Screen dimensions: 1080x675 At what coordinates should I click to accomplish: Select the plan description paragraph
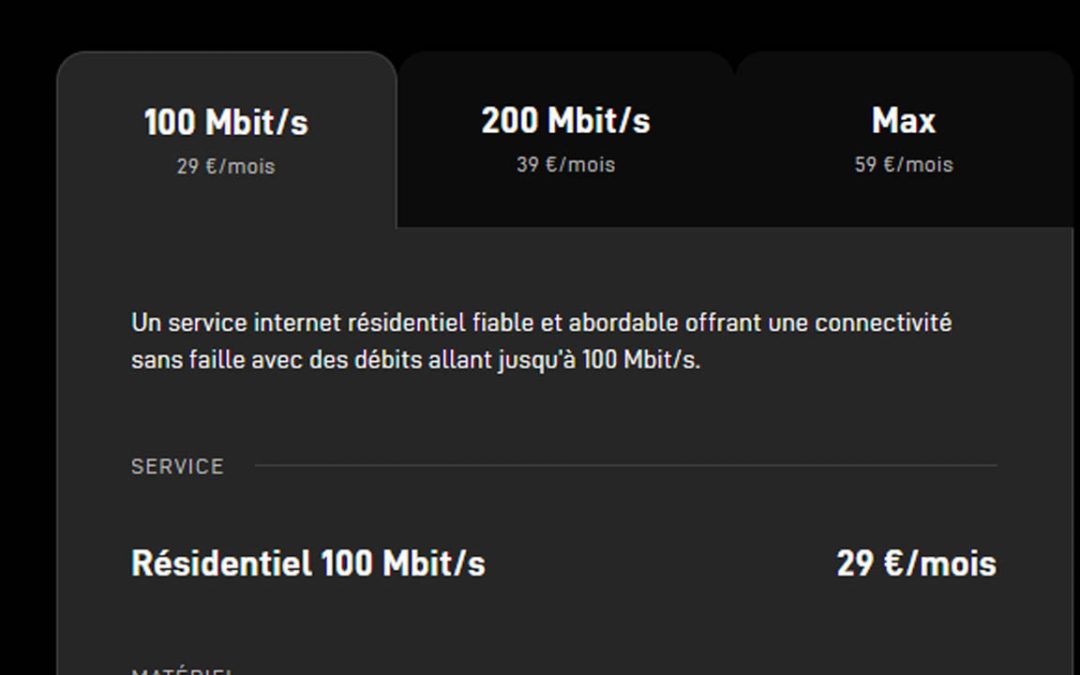click(x=540, y=340)
